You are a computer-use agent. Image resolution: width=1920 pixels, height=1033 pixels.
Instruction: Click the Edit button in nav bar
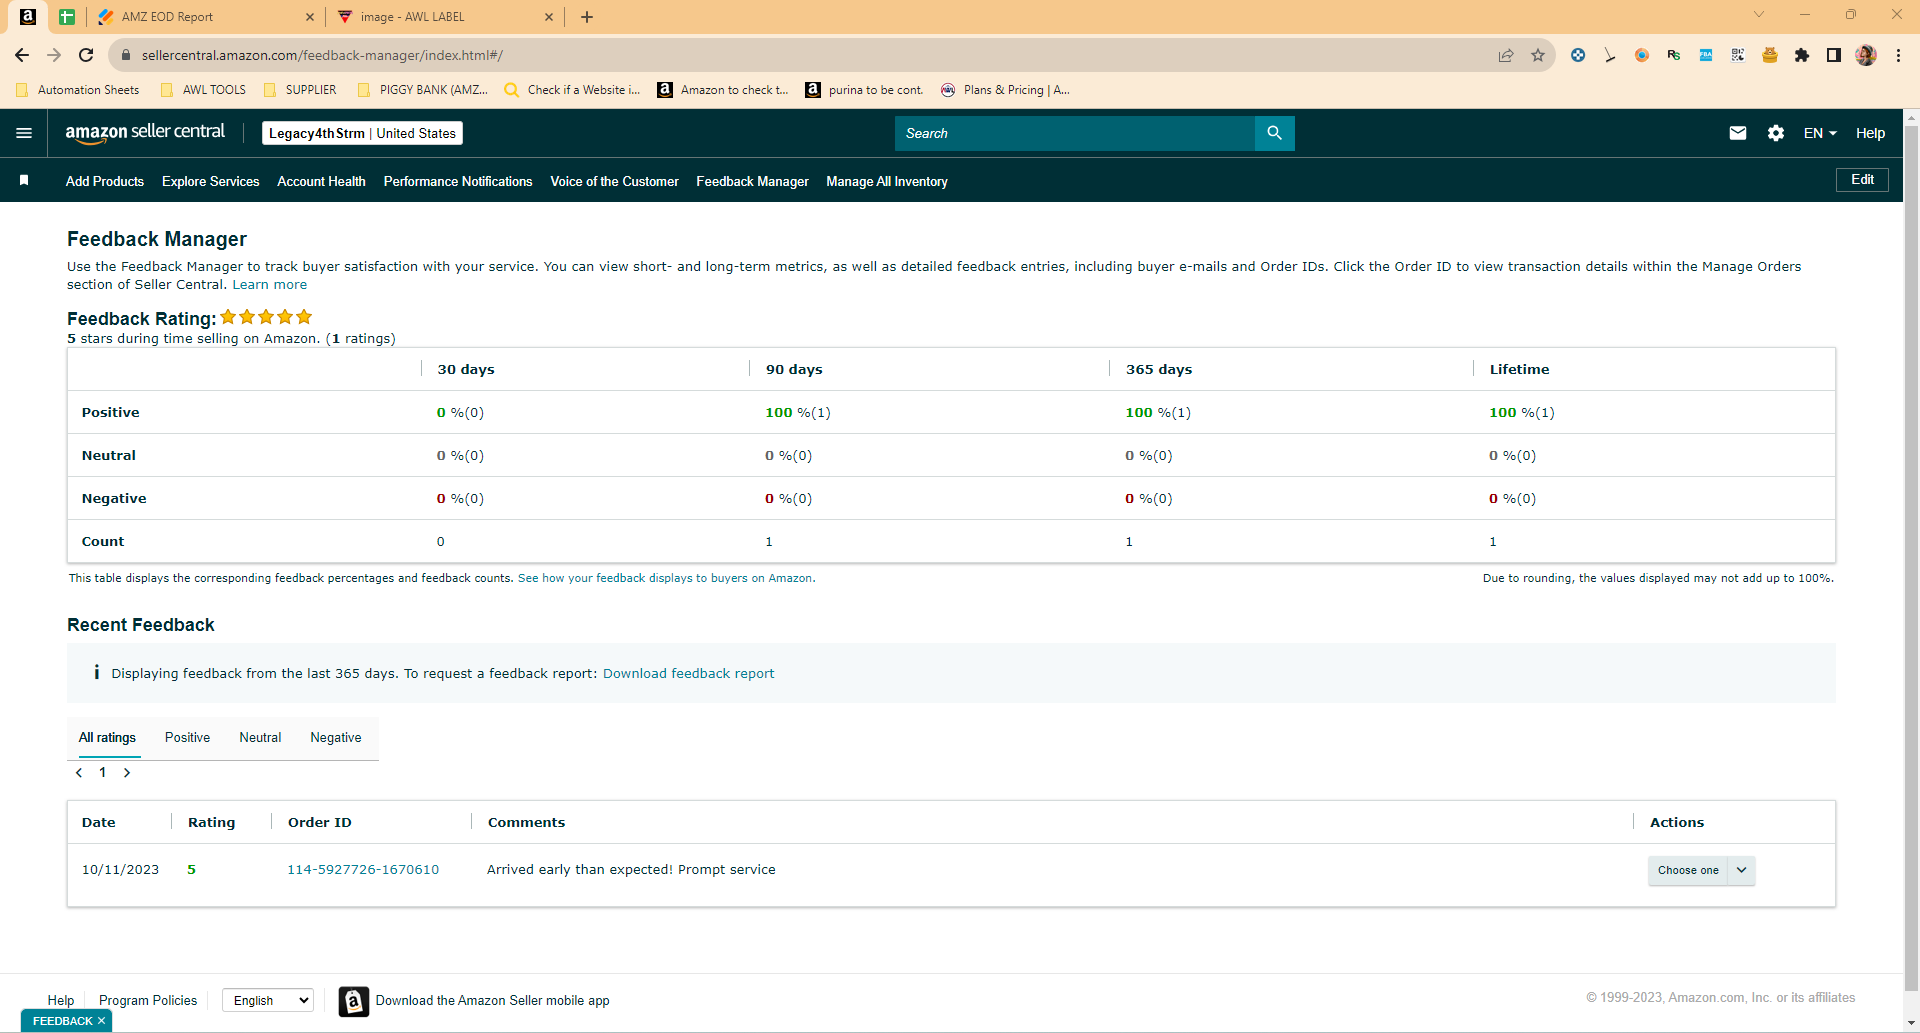[1862, 180]
